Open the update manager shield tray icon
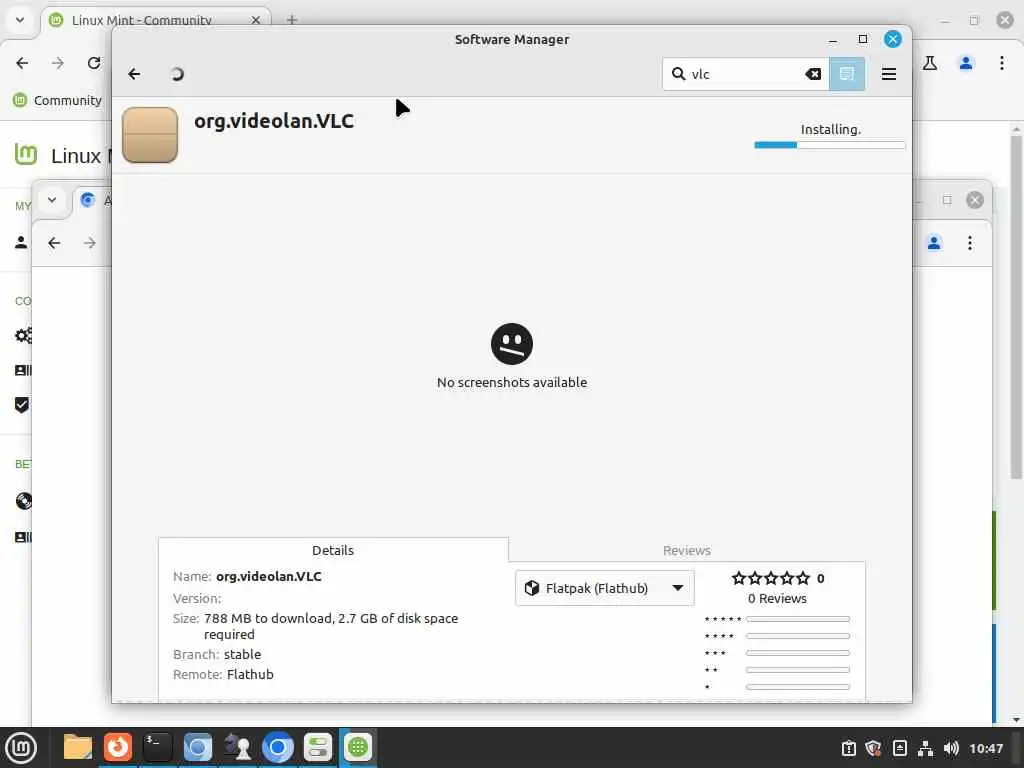The width and height of the screenshot is (1024, 768). [x=874, y=748]
